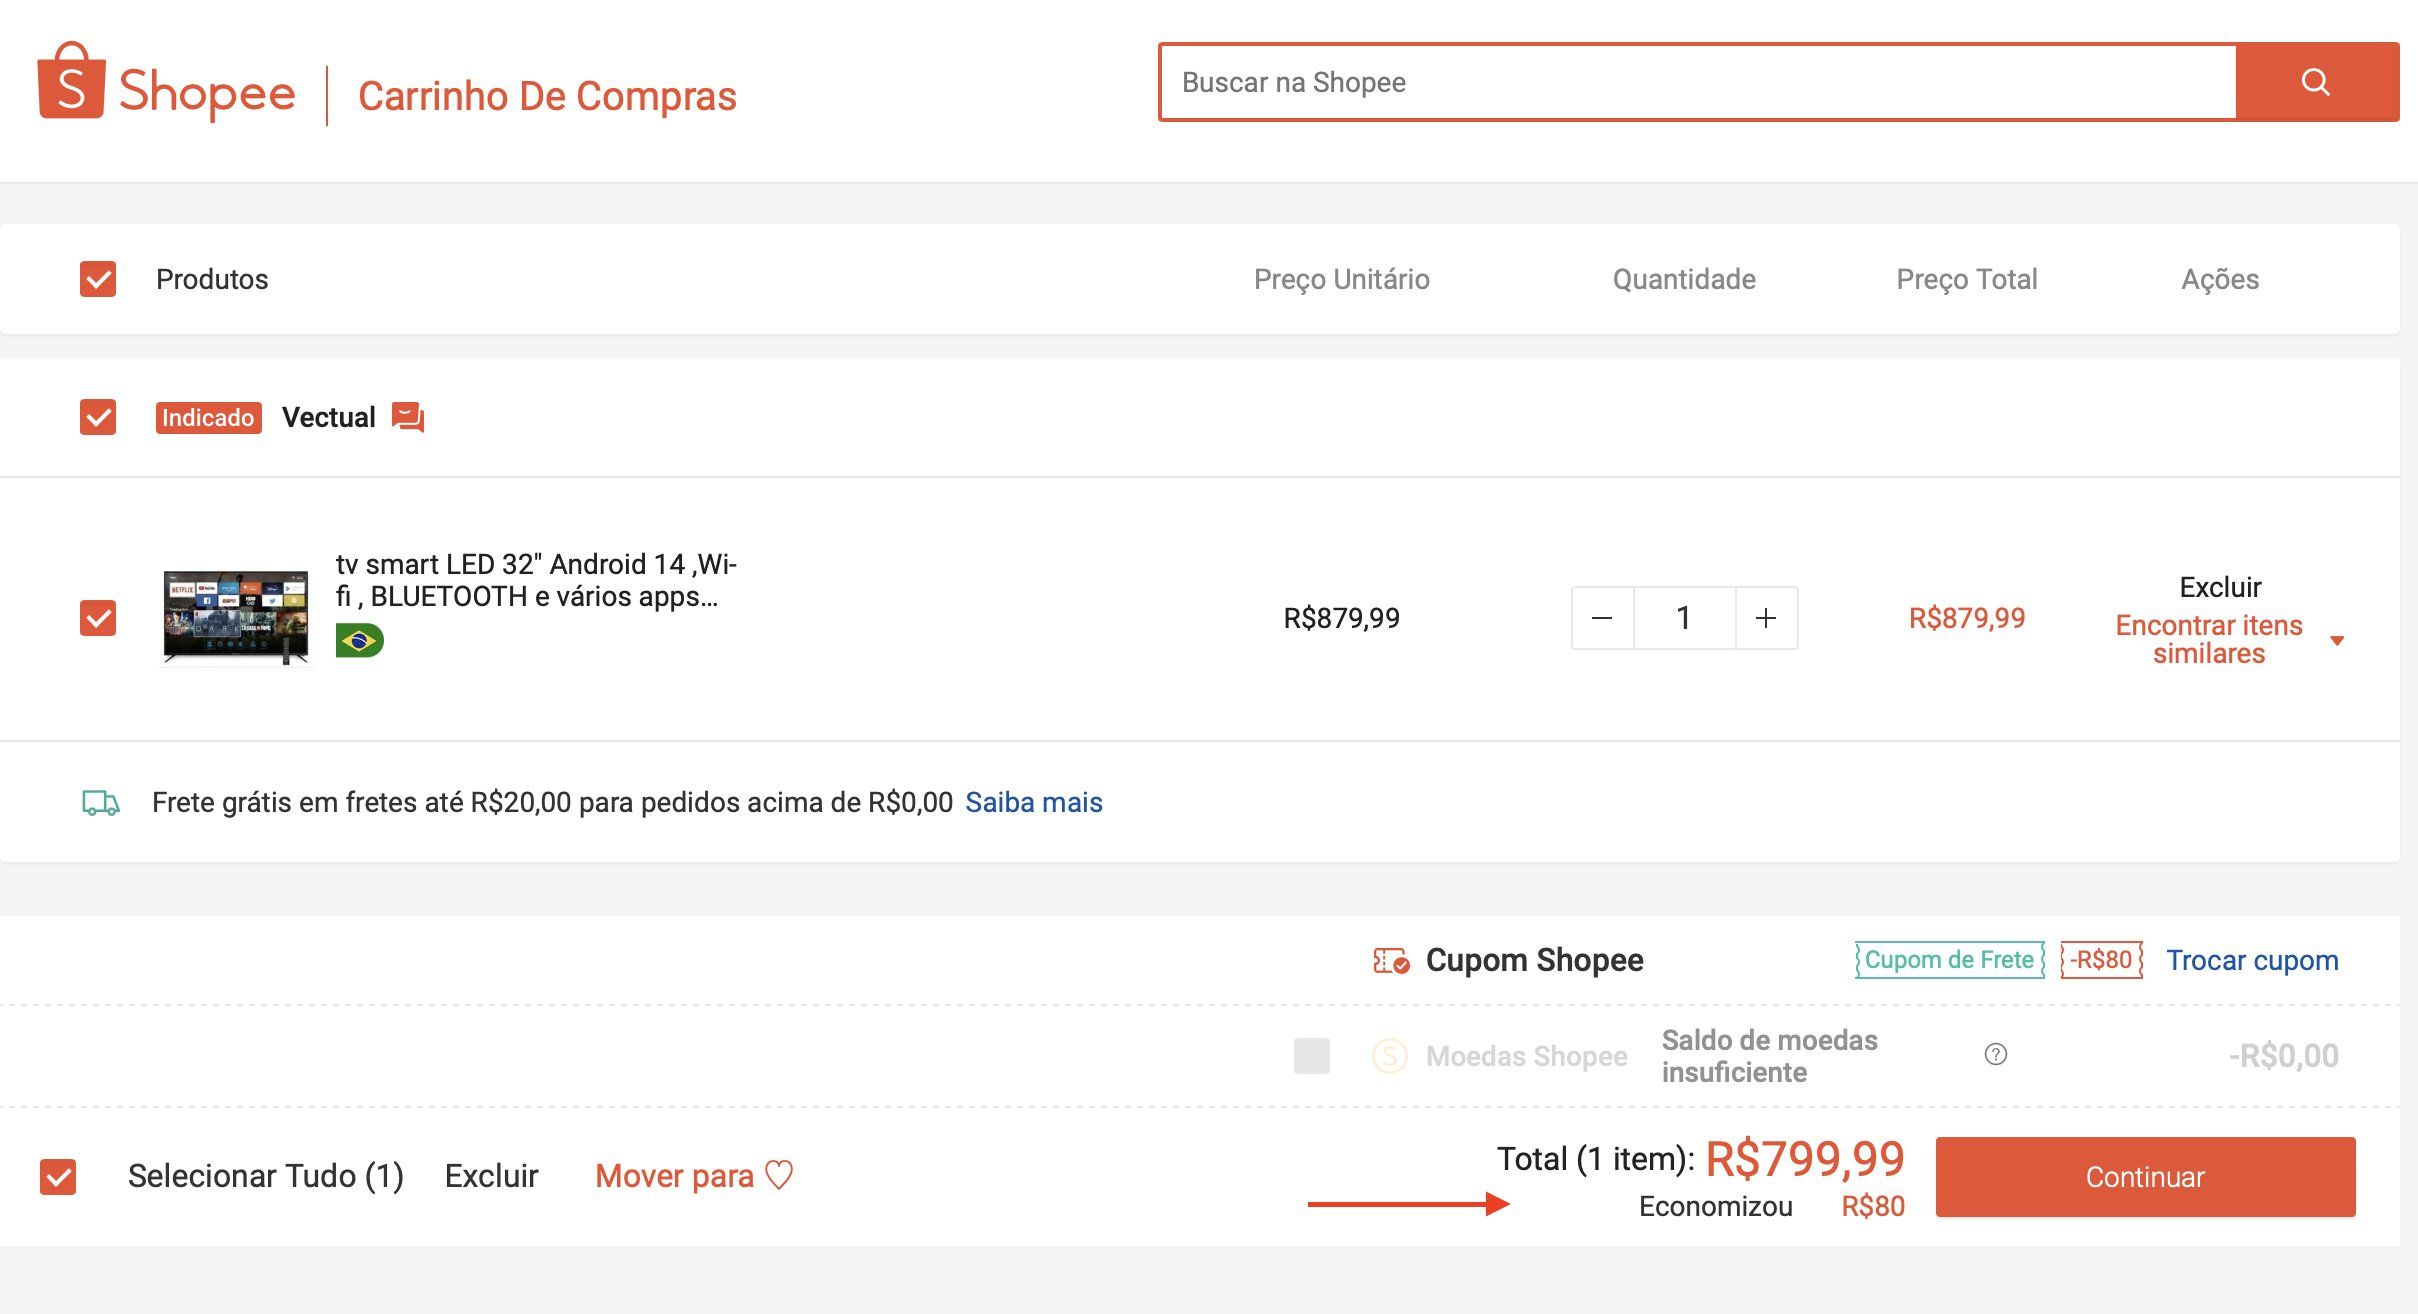
Task: Click the grand total R$799,99
Action: [x=1805, y=1159]
